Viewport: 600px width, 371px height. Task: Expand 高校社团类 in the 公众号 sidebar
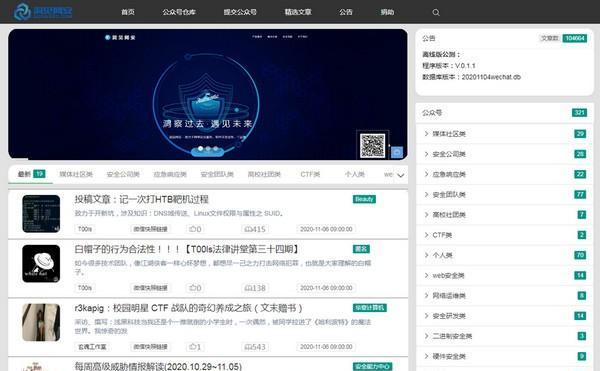(505, 215)
